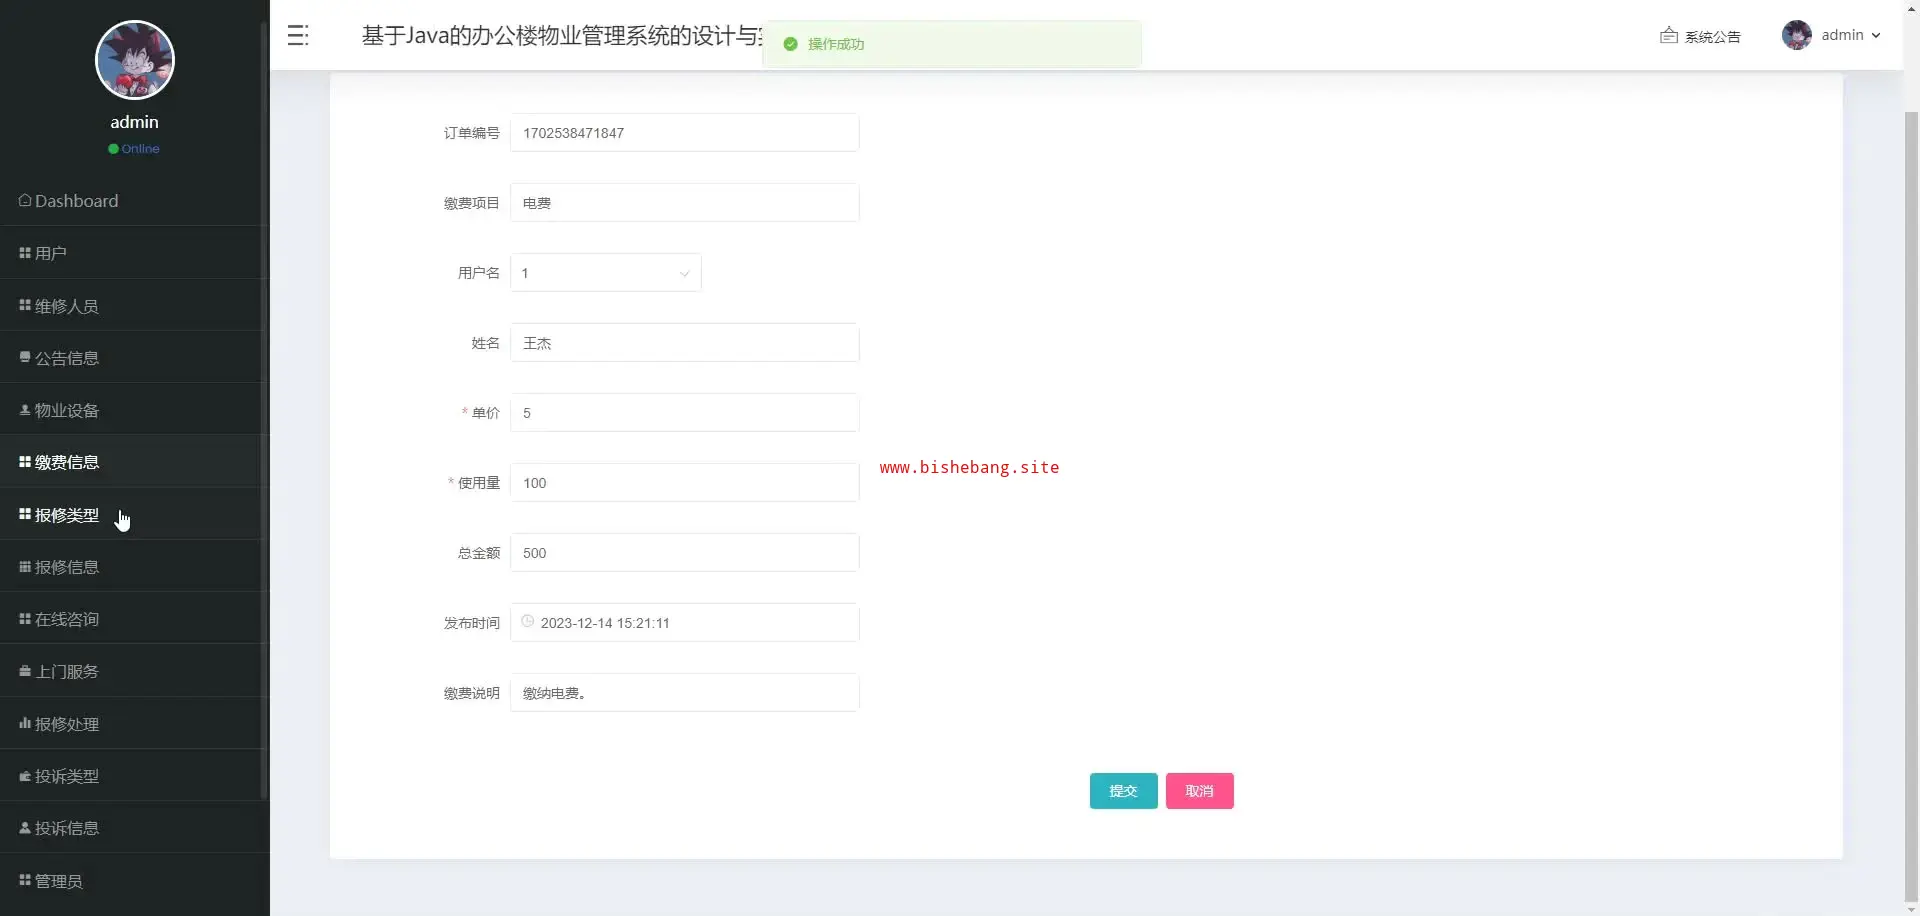Click the person icon beside 投诉信息
Viewport: 1920px width, 916px height.
25,828
